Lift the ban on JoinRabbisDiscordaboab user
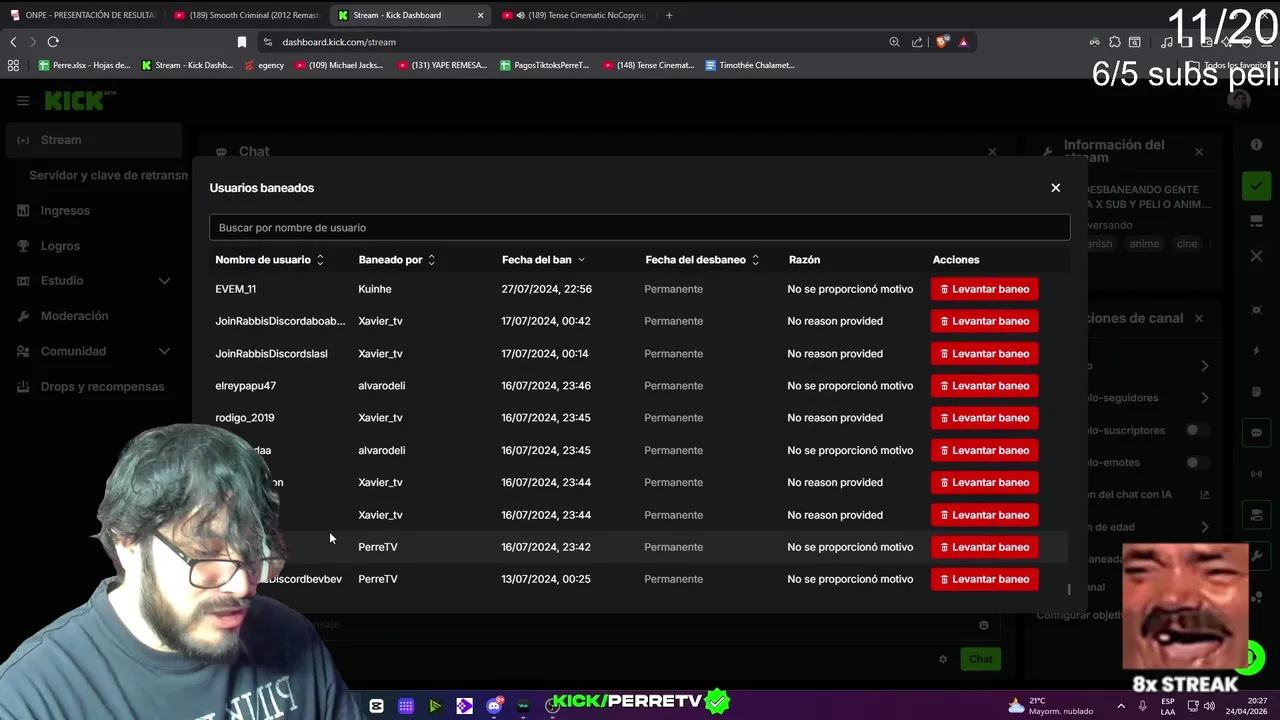 (985, 321)
